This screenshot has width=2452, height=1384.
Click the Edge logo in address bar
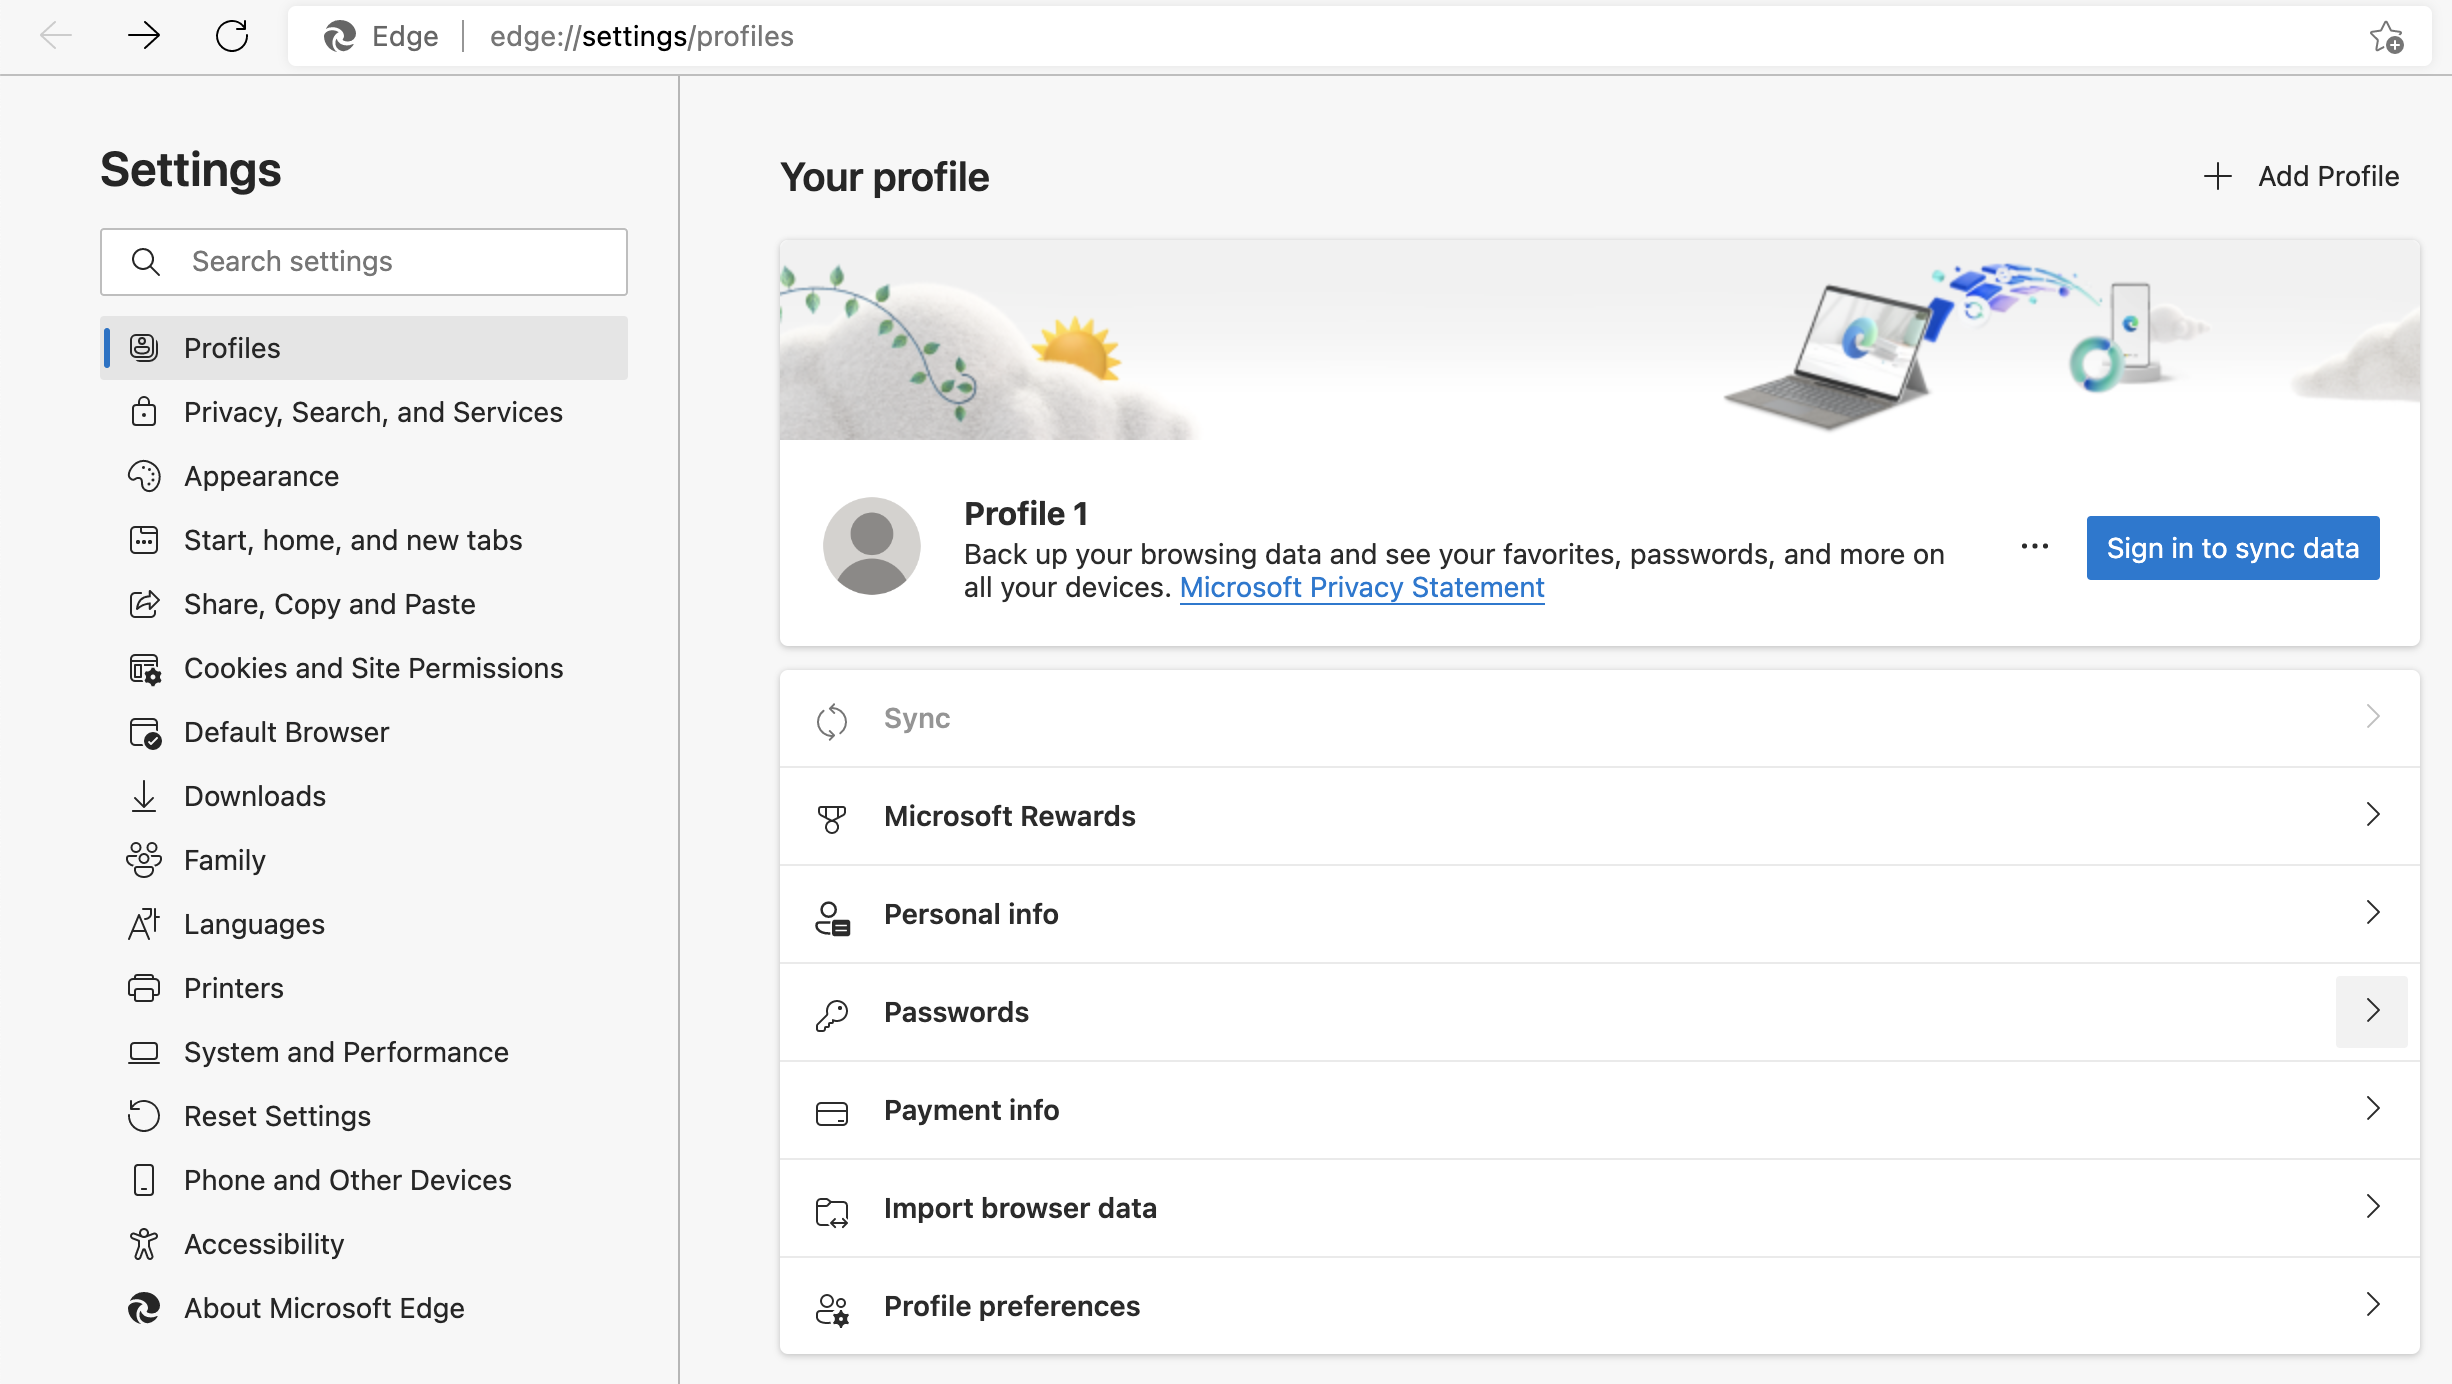tap(340, 37)
